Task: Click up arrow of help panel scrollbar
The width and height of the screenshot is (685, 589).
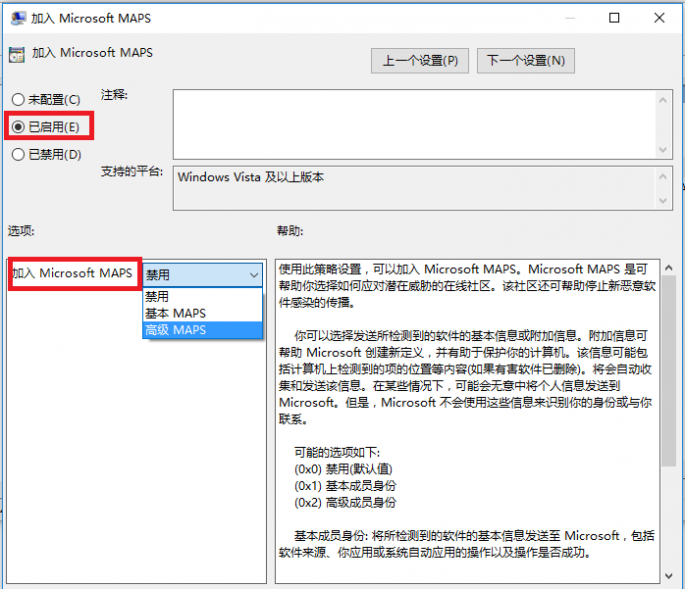Action: tap(668, 268)
